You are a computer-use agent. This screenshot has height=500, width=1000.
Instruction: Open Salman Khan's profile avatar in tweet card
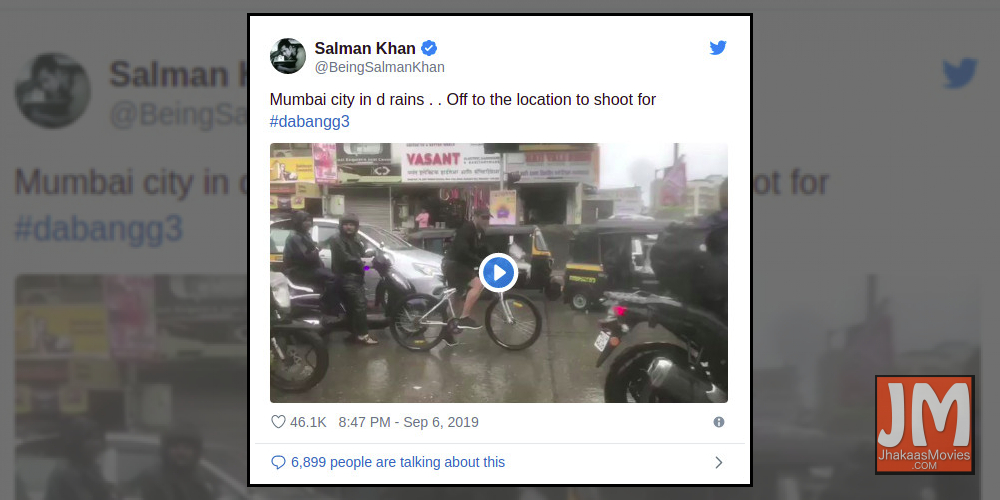pyautogui.click(x=288, y=56)
